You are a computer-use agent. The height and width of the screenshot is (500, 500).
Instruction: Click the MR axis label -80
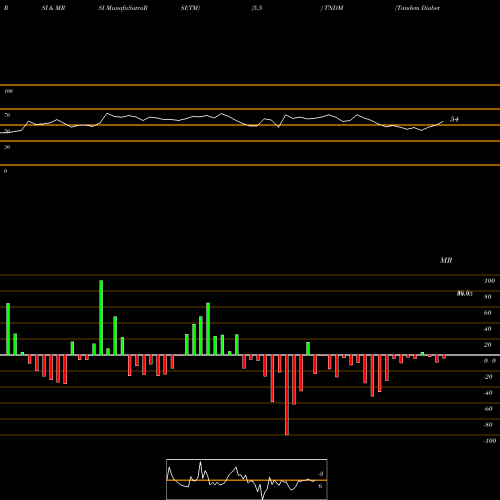488,425
